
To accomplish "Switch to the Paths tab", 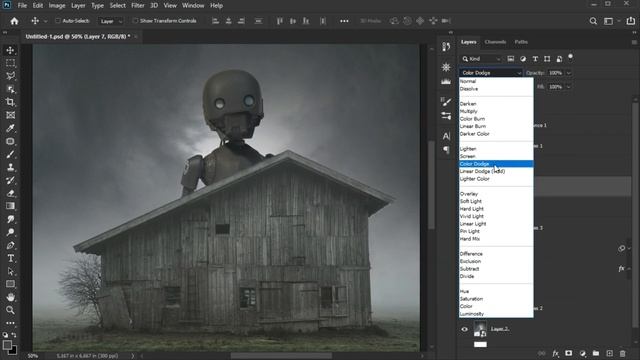I will (521, 42).
